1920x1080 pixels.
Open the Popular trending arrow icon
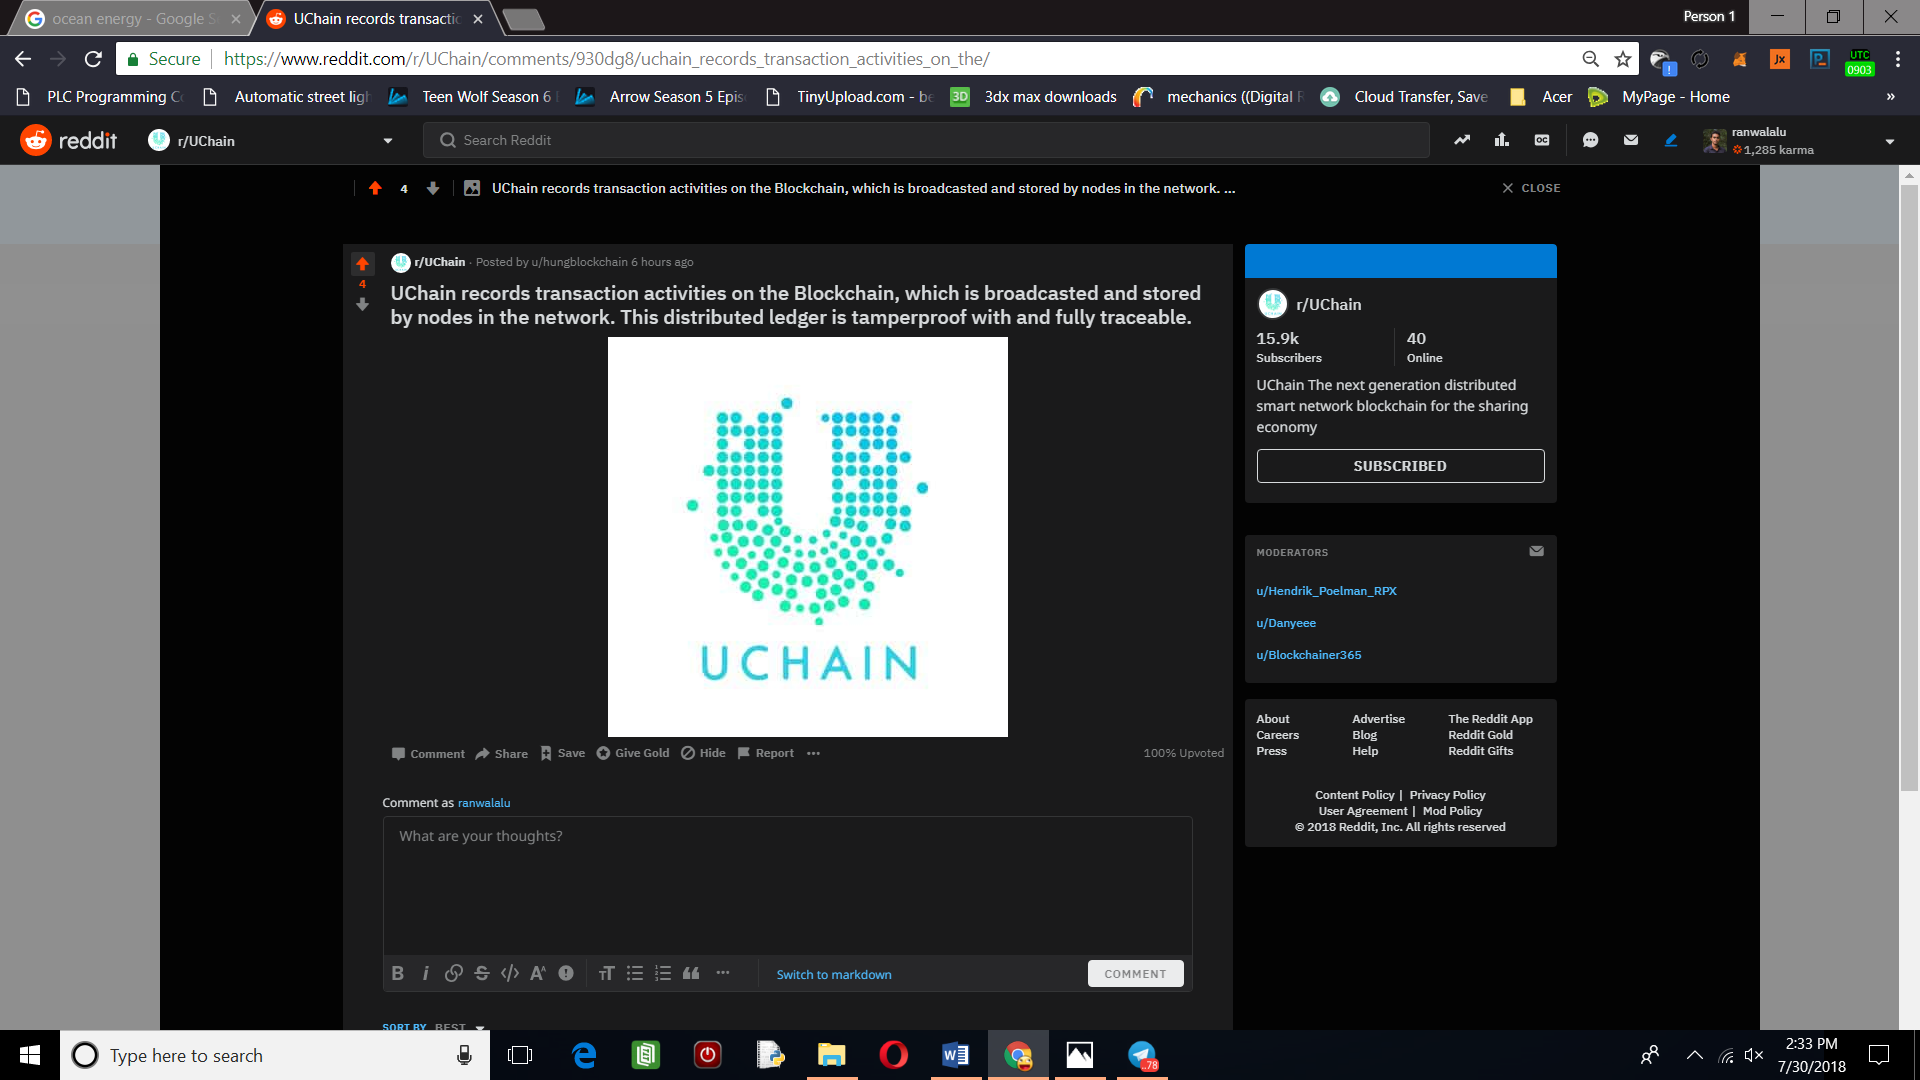[1462, 140]
